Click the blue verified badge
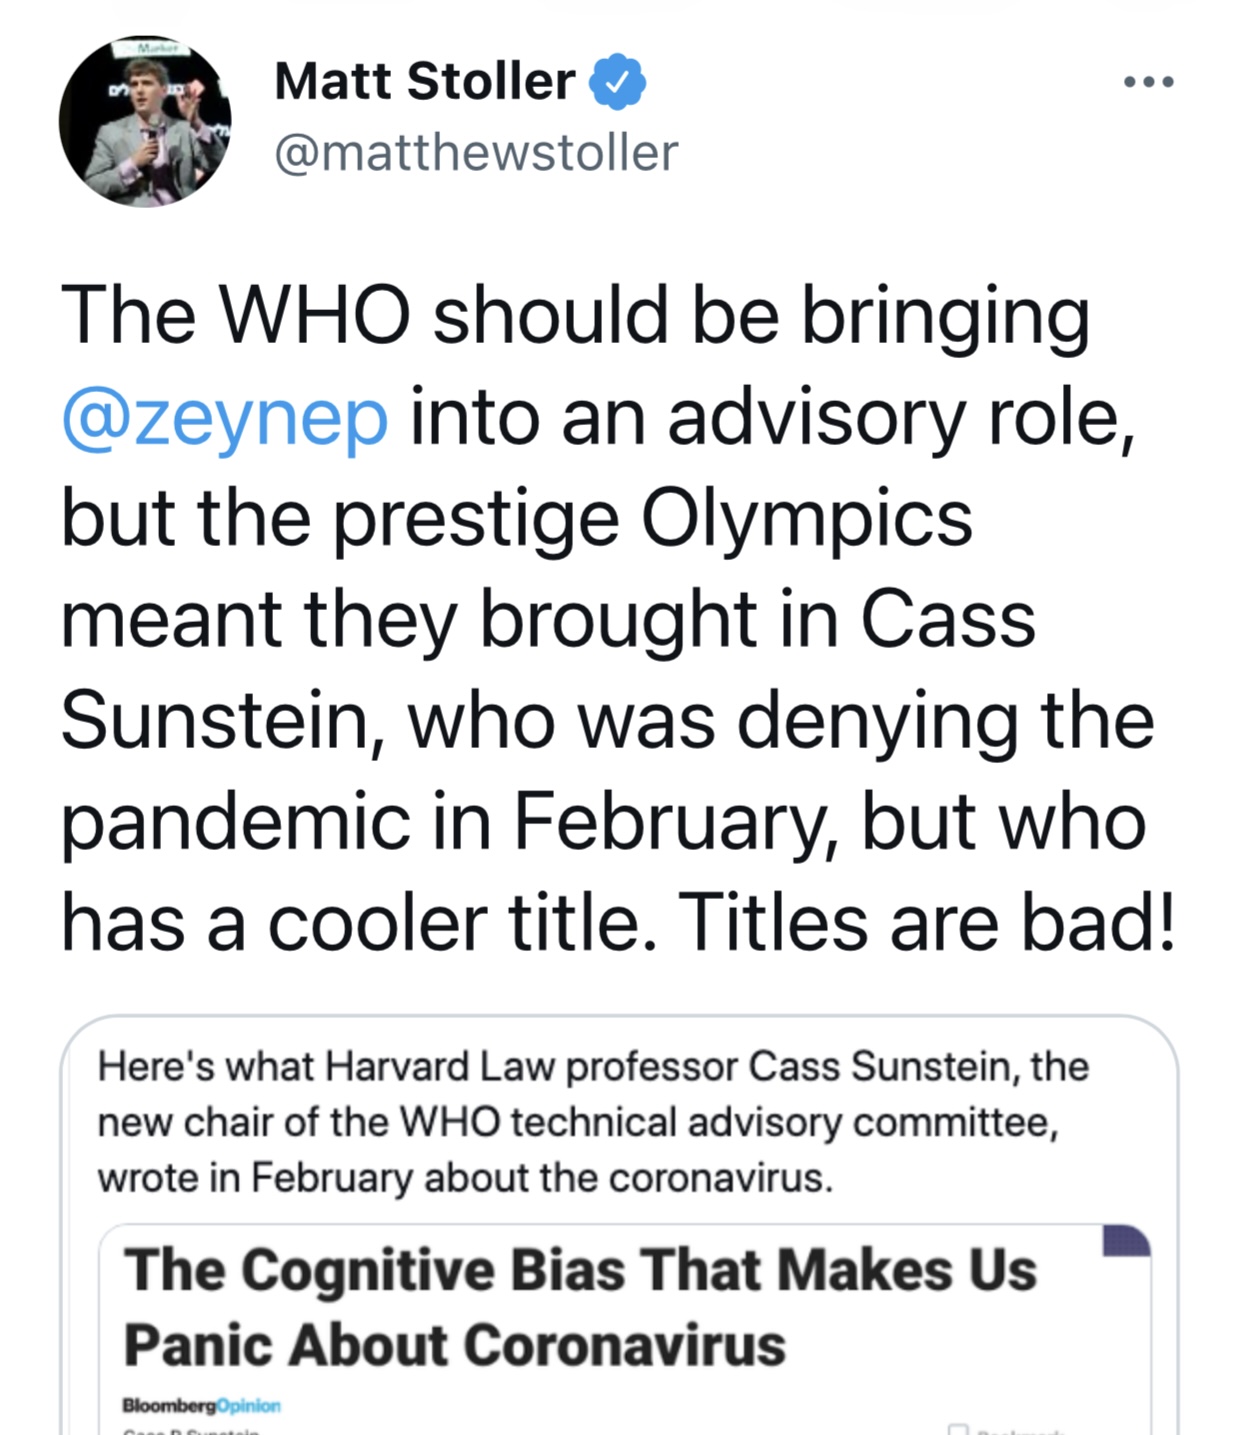This screenshot has width=1241, height=1435. (618, 82)
